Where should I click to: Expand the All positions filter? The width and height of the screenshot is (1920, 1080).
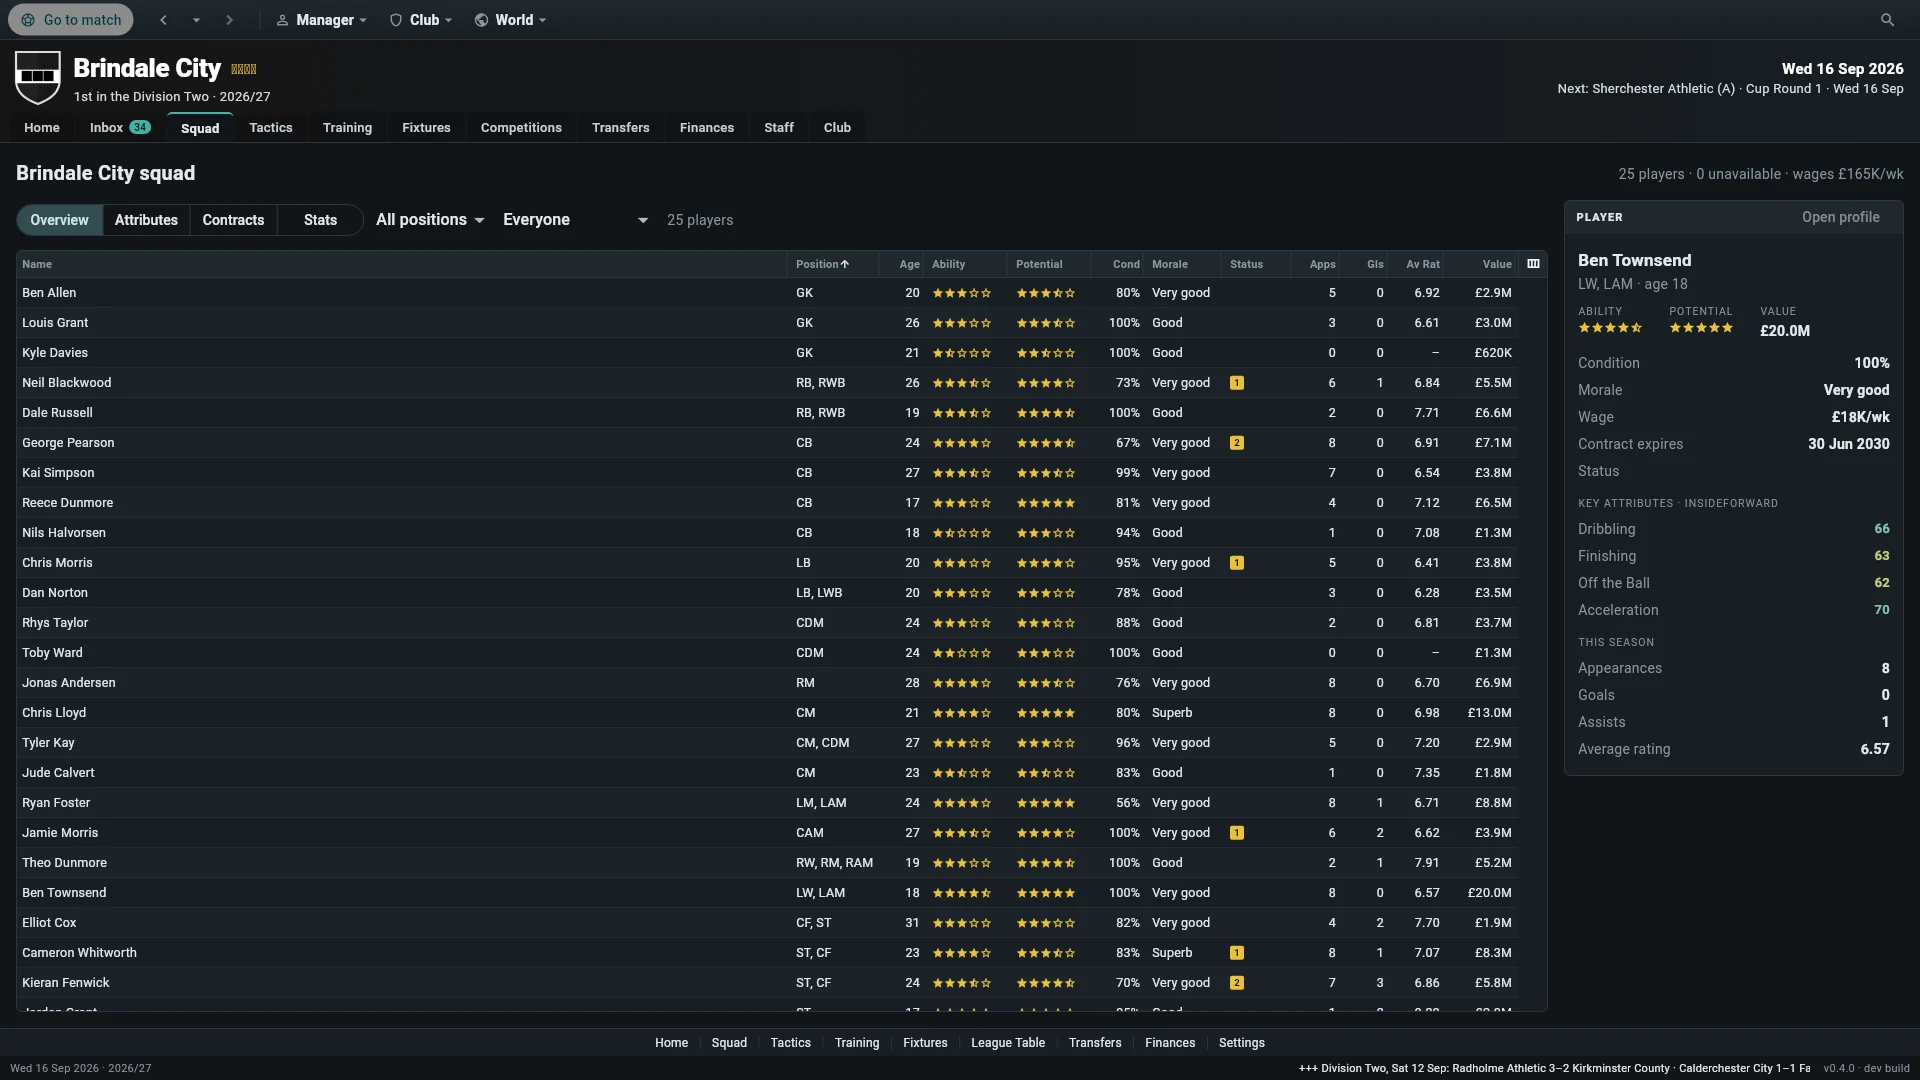430,220
